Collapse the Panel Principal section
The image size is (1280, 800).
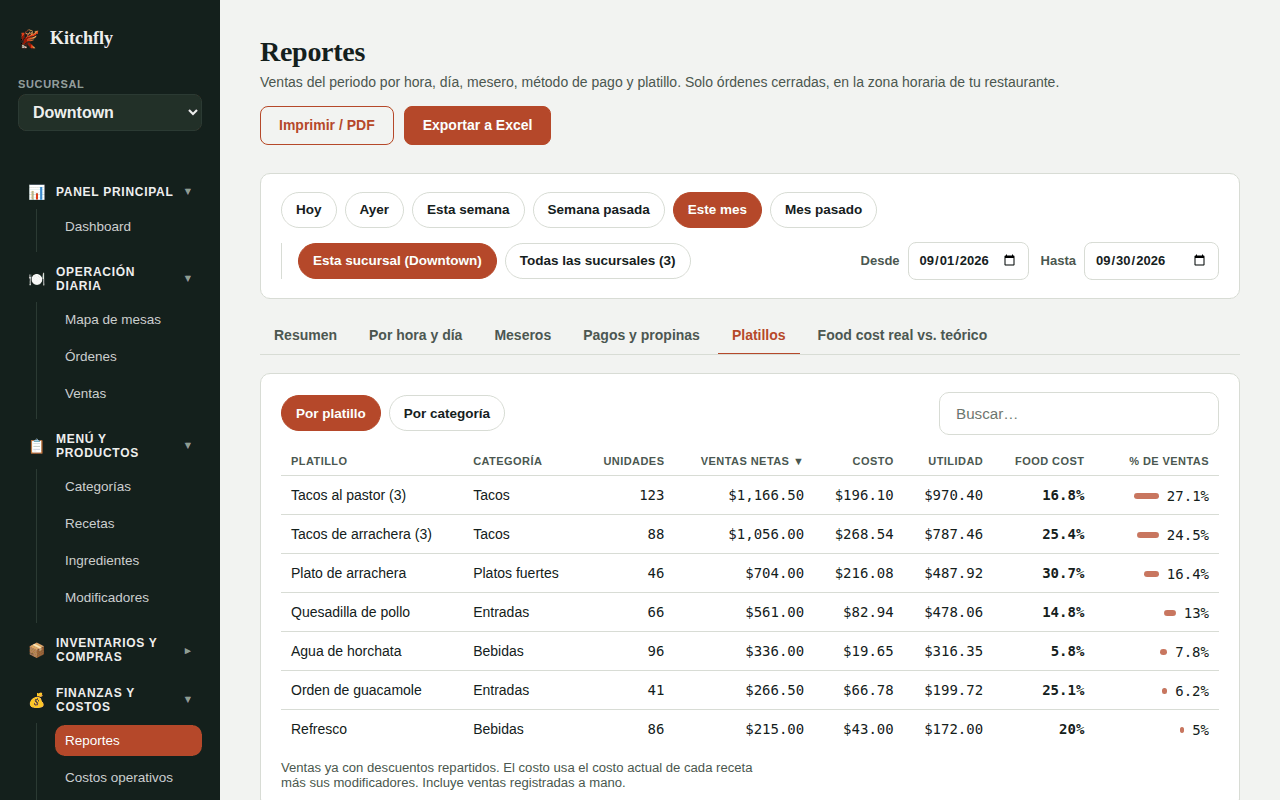(188, 192)
